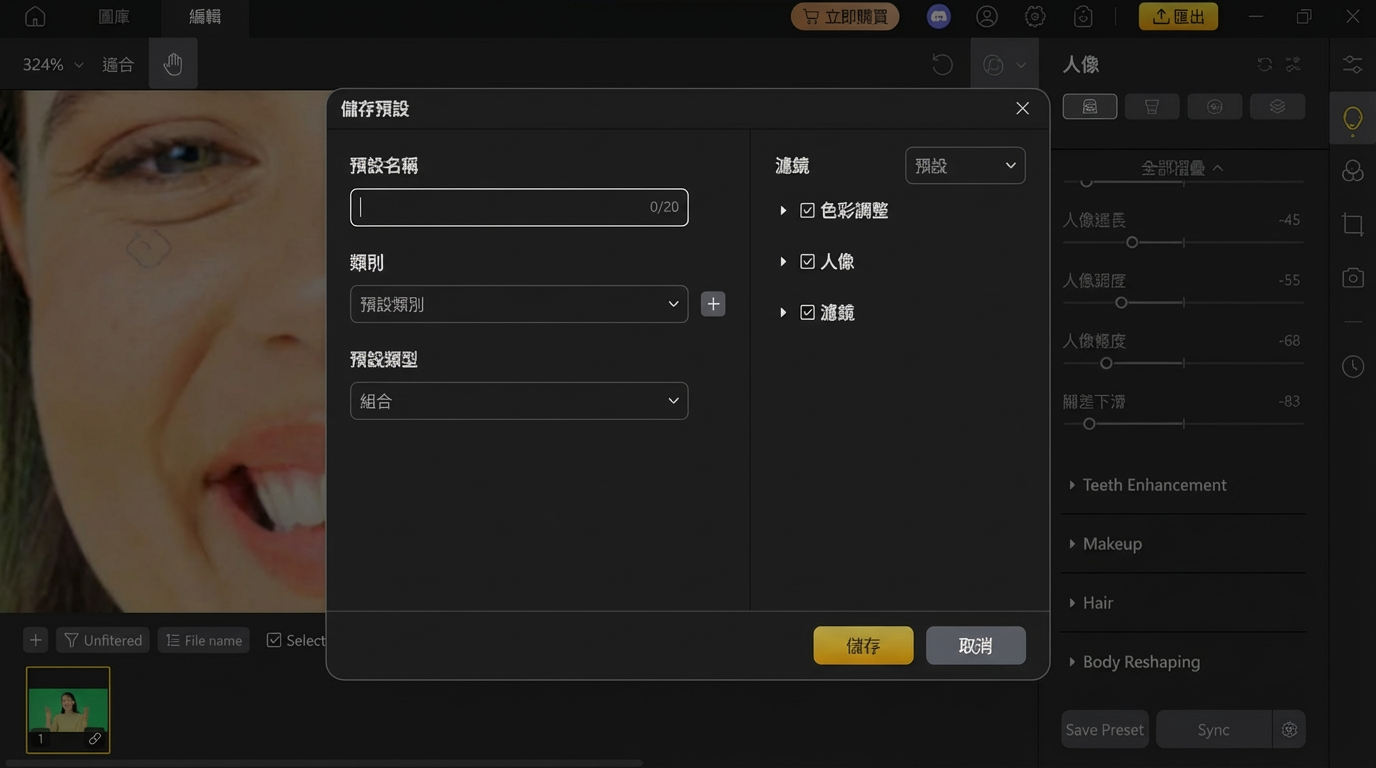
Task: Open the 預設類別 category dropdown
Action: tap(518, 304)
